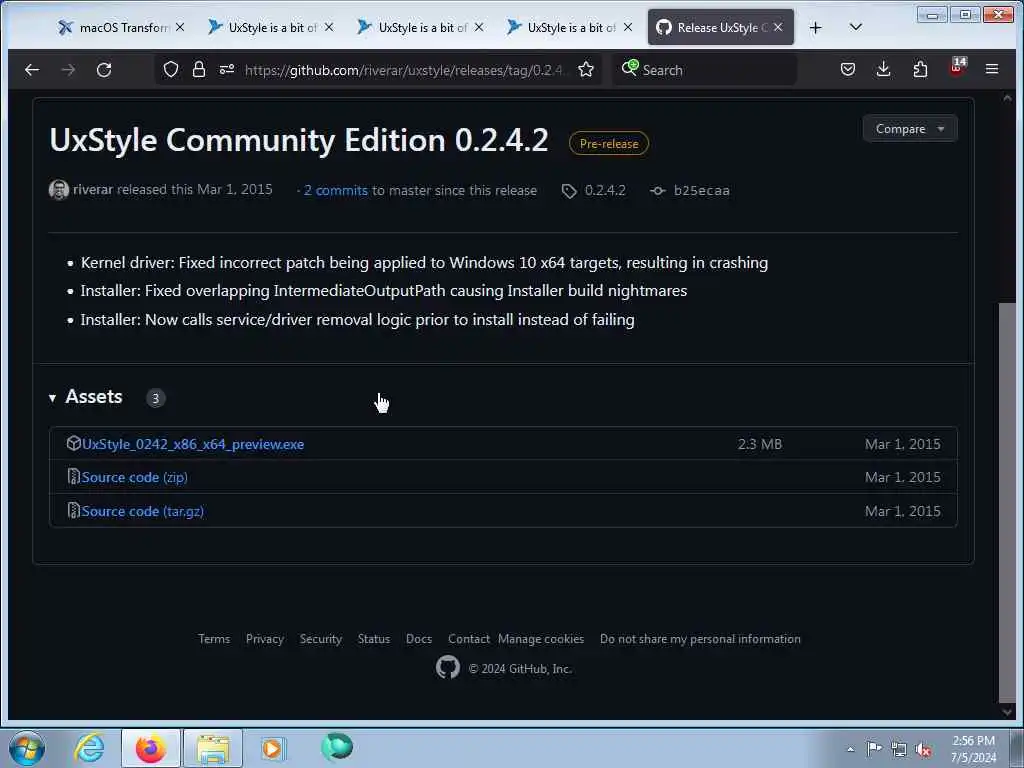Go back to the previous page
1024x768 pixels.
click(31, 70)
